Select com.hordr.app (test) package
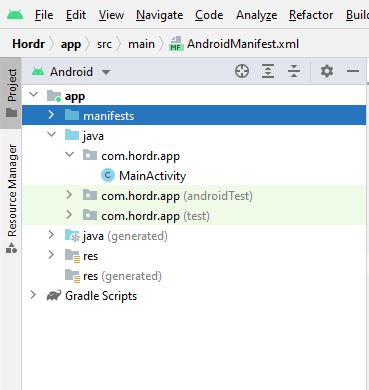Viewport: 369px width, 390px height. click(x=155, y=216)
